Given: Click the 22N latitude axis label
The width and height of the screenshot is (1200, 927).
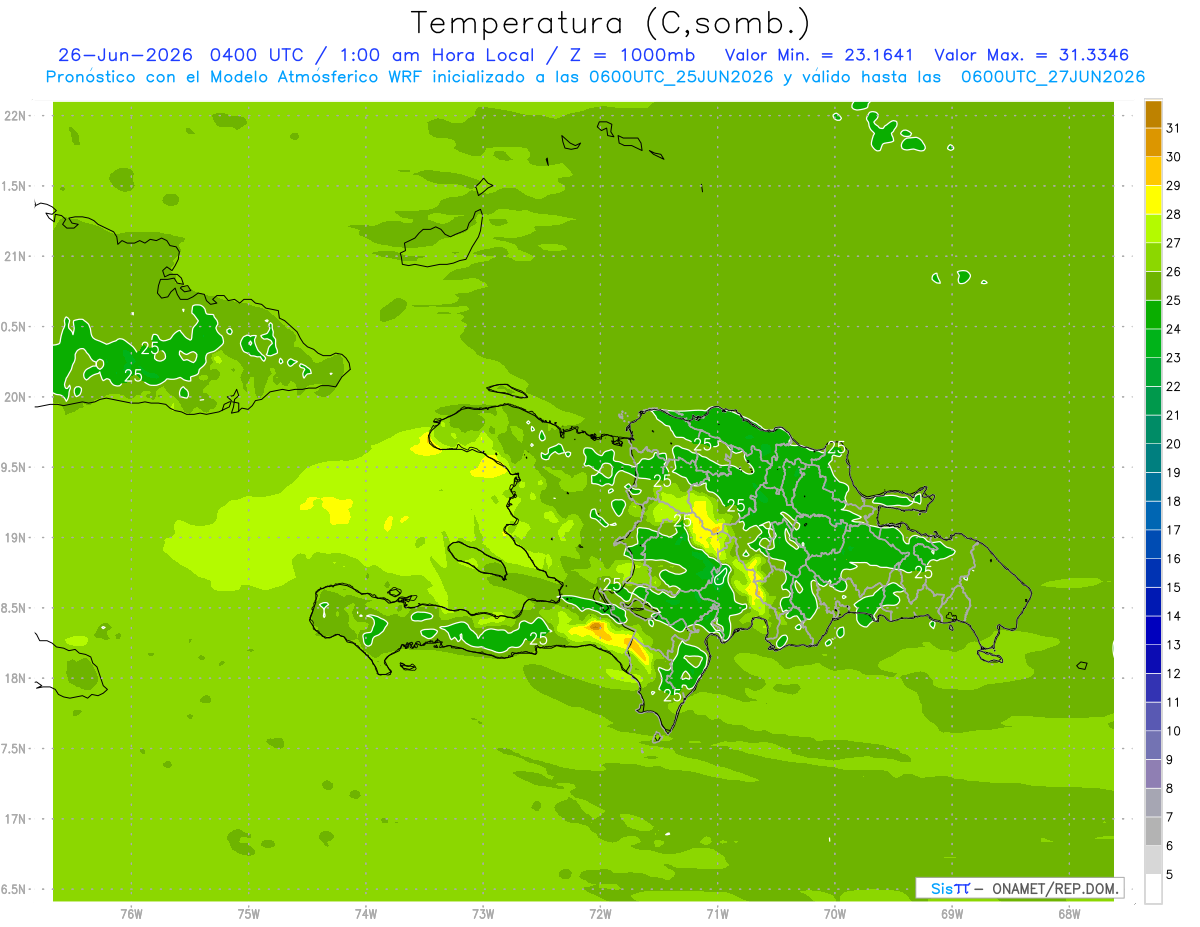Looking at the screenshot, I should [16, 116].
